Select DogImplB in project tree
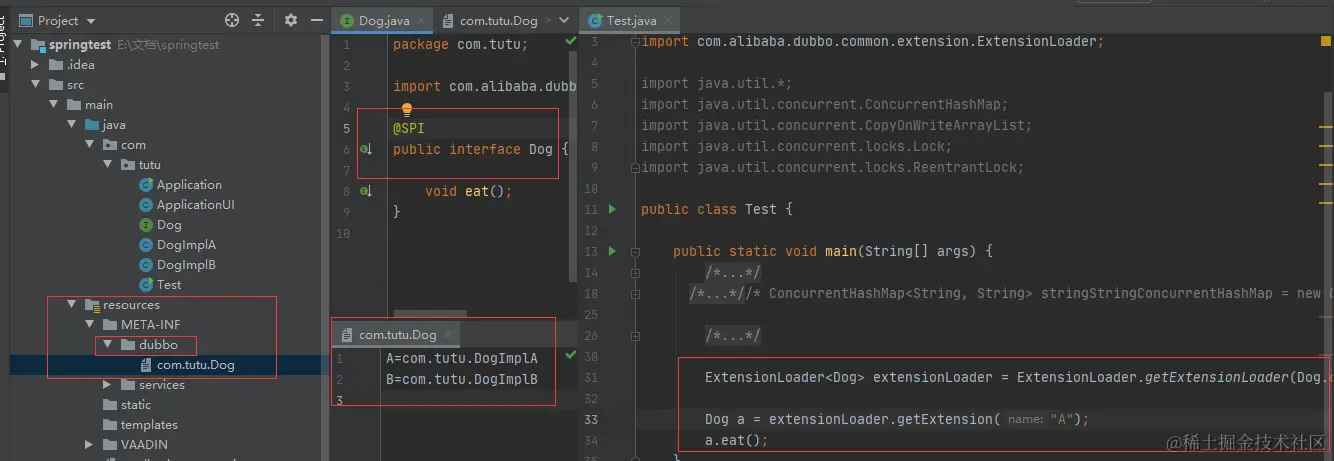 click(x=186, y=265)
